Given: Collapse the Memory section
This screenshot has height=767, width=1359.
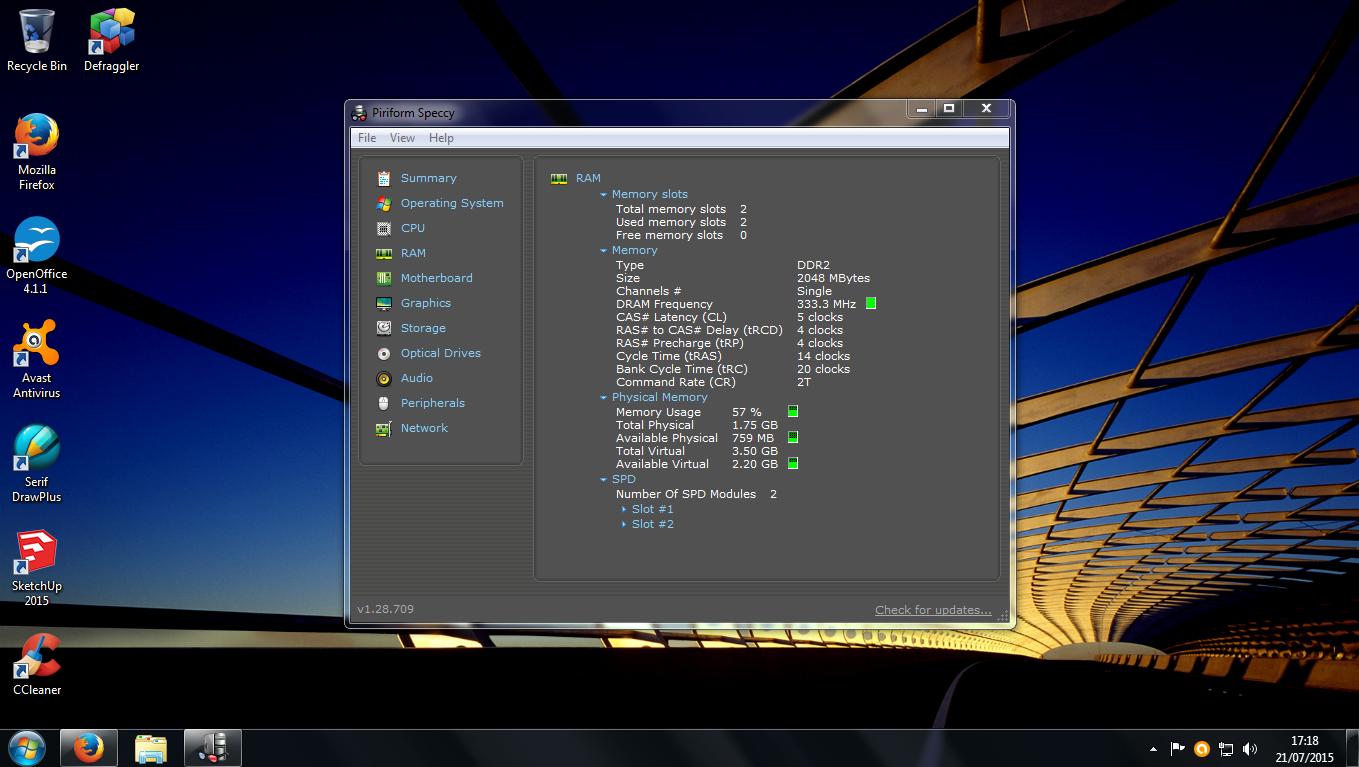Looking at the screenshot, I should 603,251.
